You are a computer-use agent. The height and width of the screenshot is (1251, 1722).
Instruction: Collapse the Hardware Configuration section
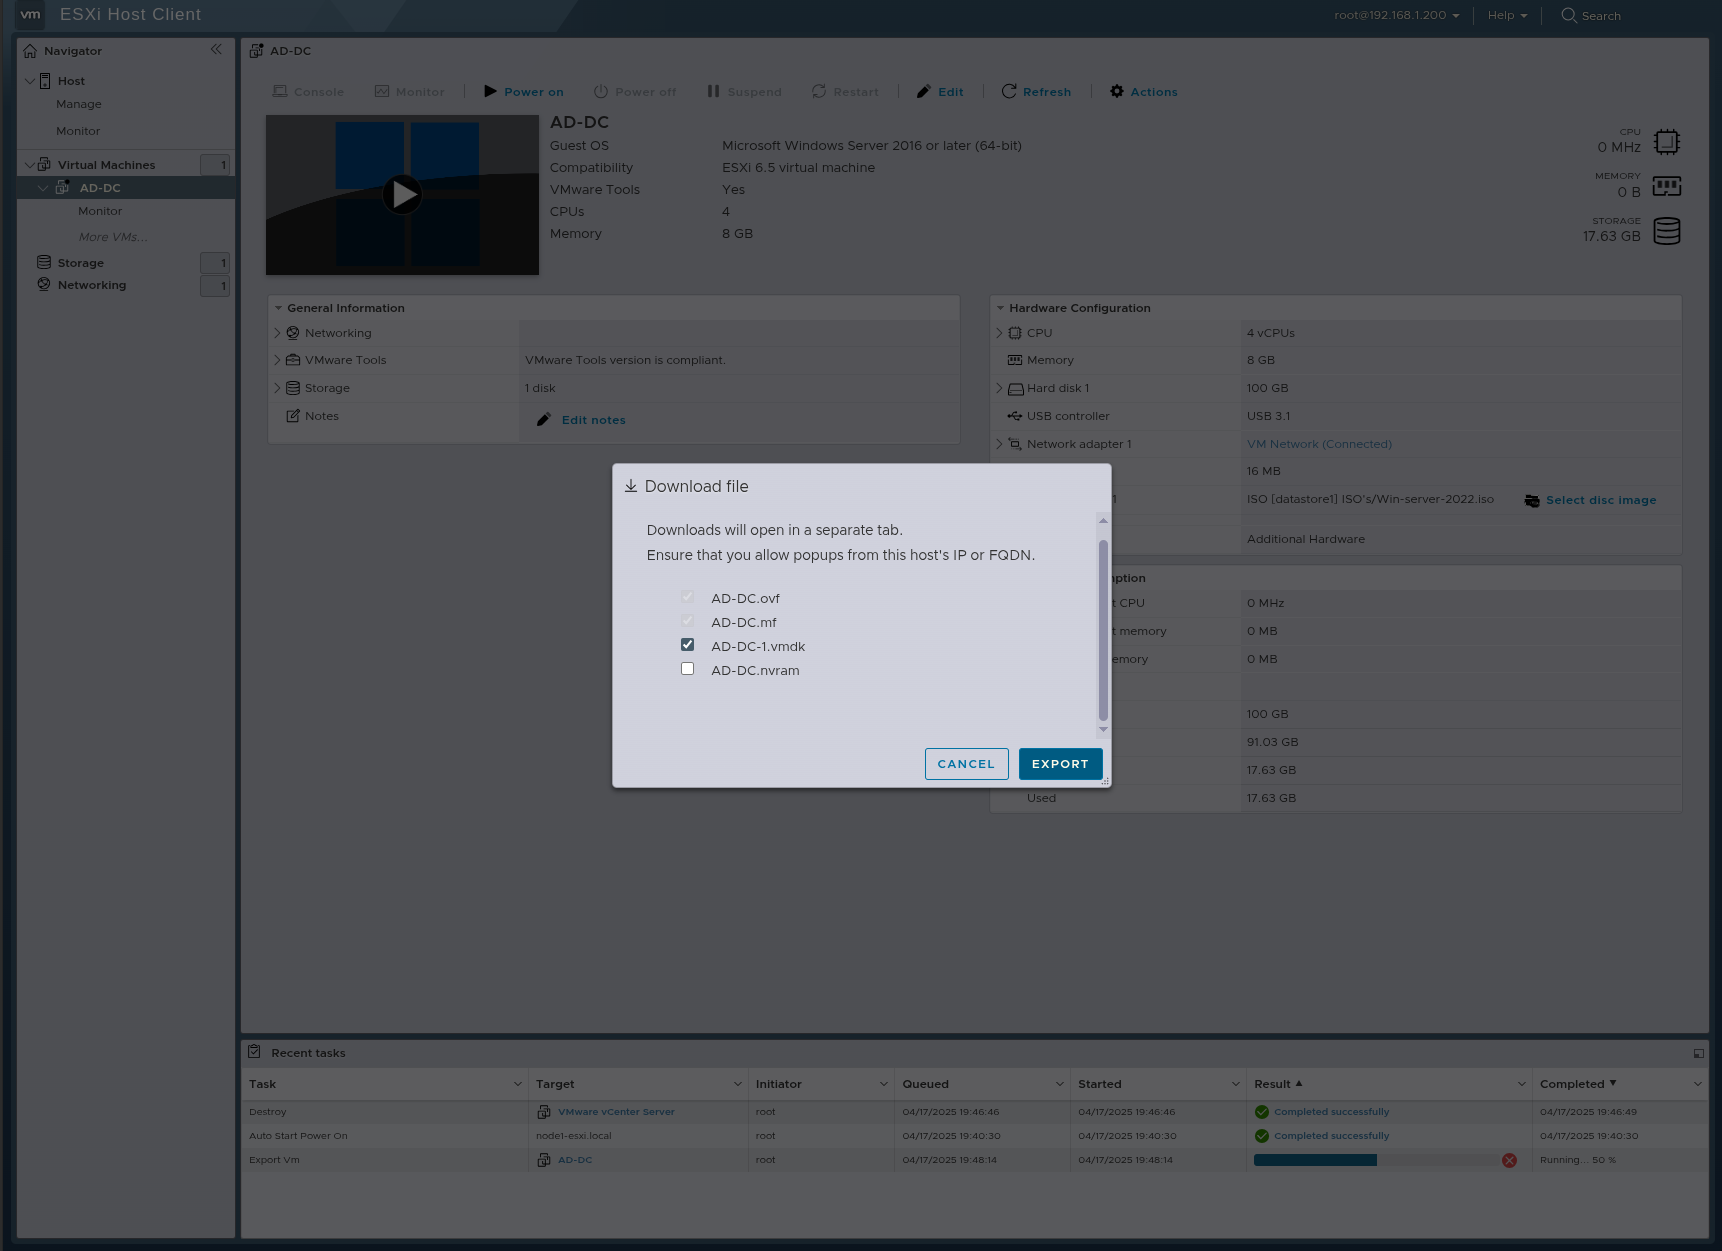[1001, 307]
